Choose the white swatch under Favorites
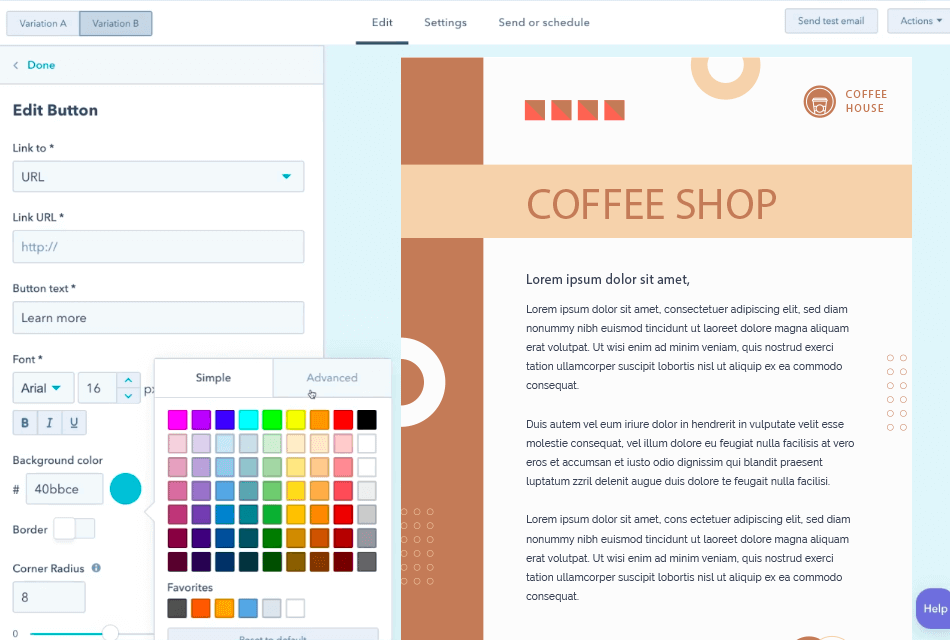Image resolution: width=950 pixels, height=640 pixels. [295, 608]
